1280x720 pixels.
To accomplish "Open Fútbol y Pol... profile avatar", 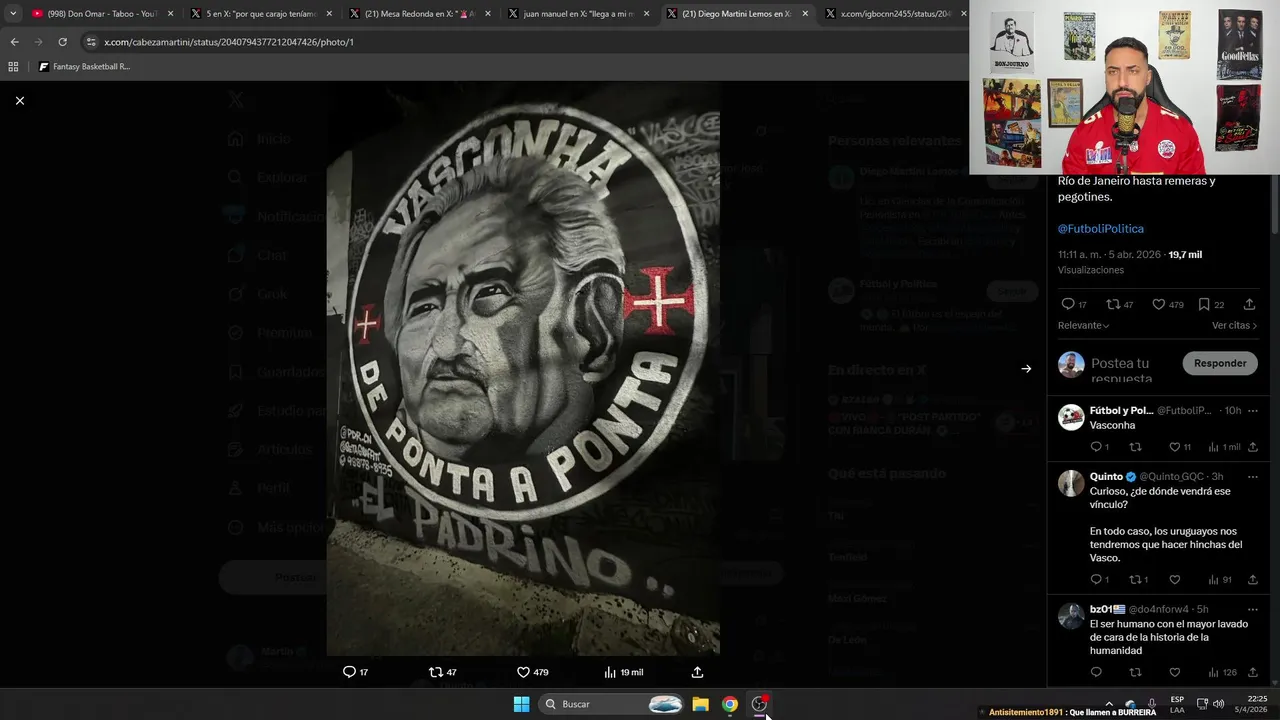I will coord(1071,417).
